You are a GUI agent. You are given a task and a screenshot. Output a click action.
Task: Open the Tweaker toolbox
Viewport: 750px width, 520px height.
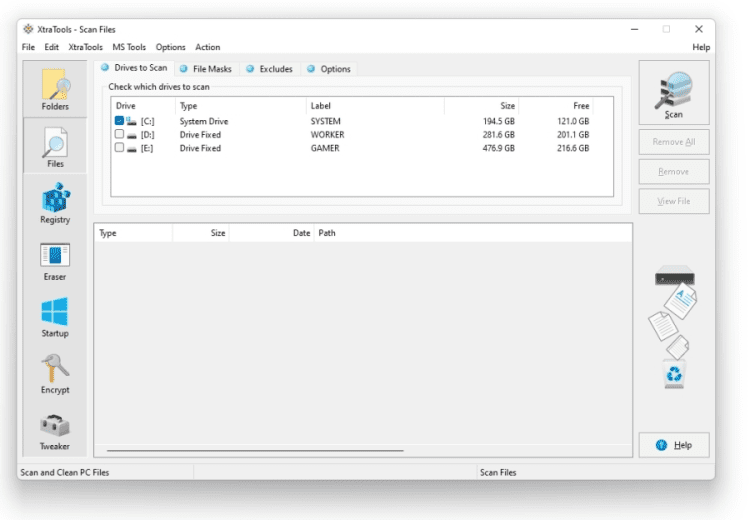click(x=55, y=432)
